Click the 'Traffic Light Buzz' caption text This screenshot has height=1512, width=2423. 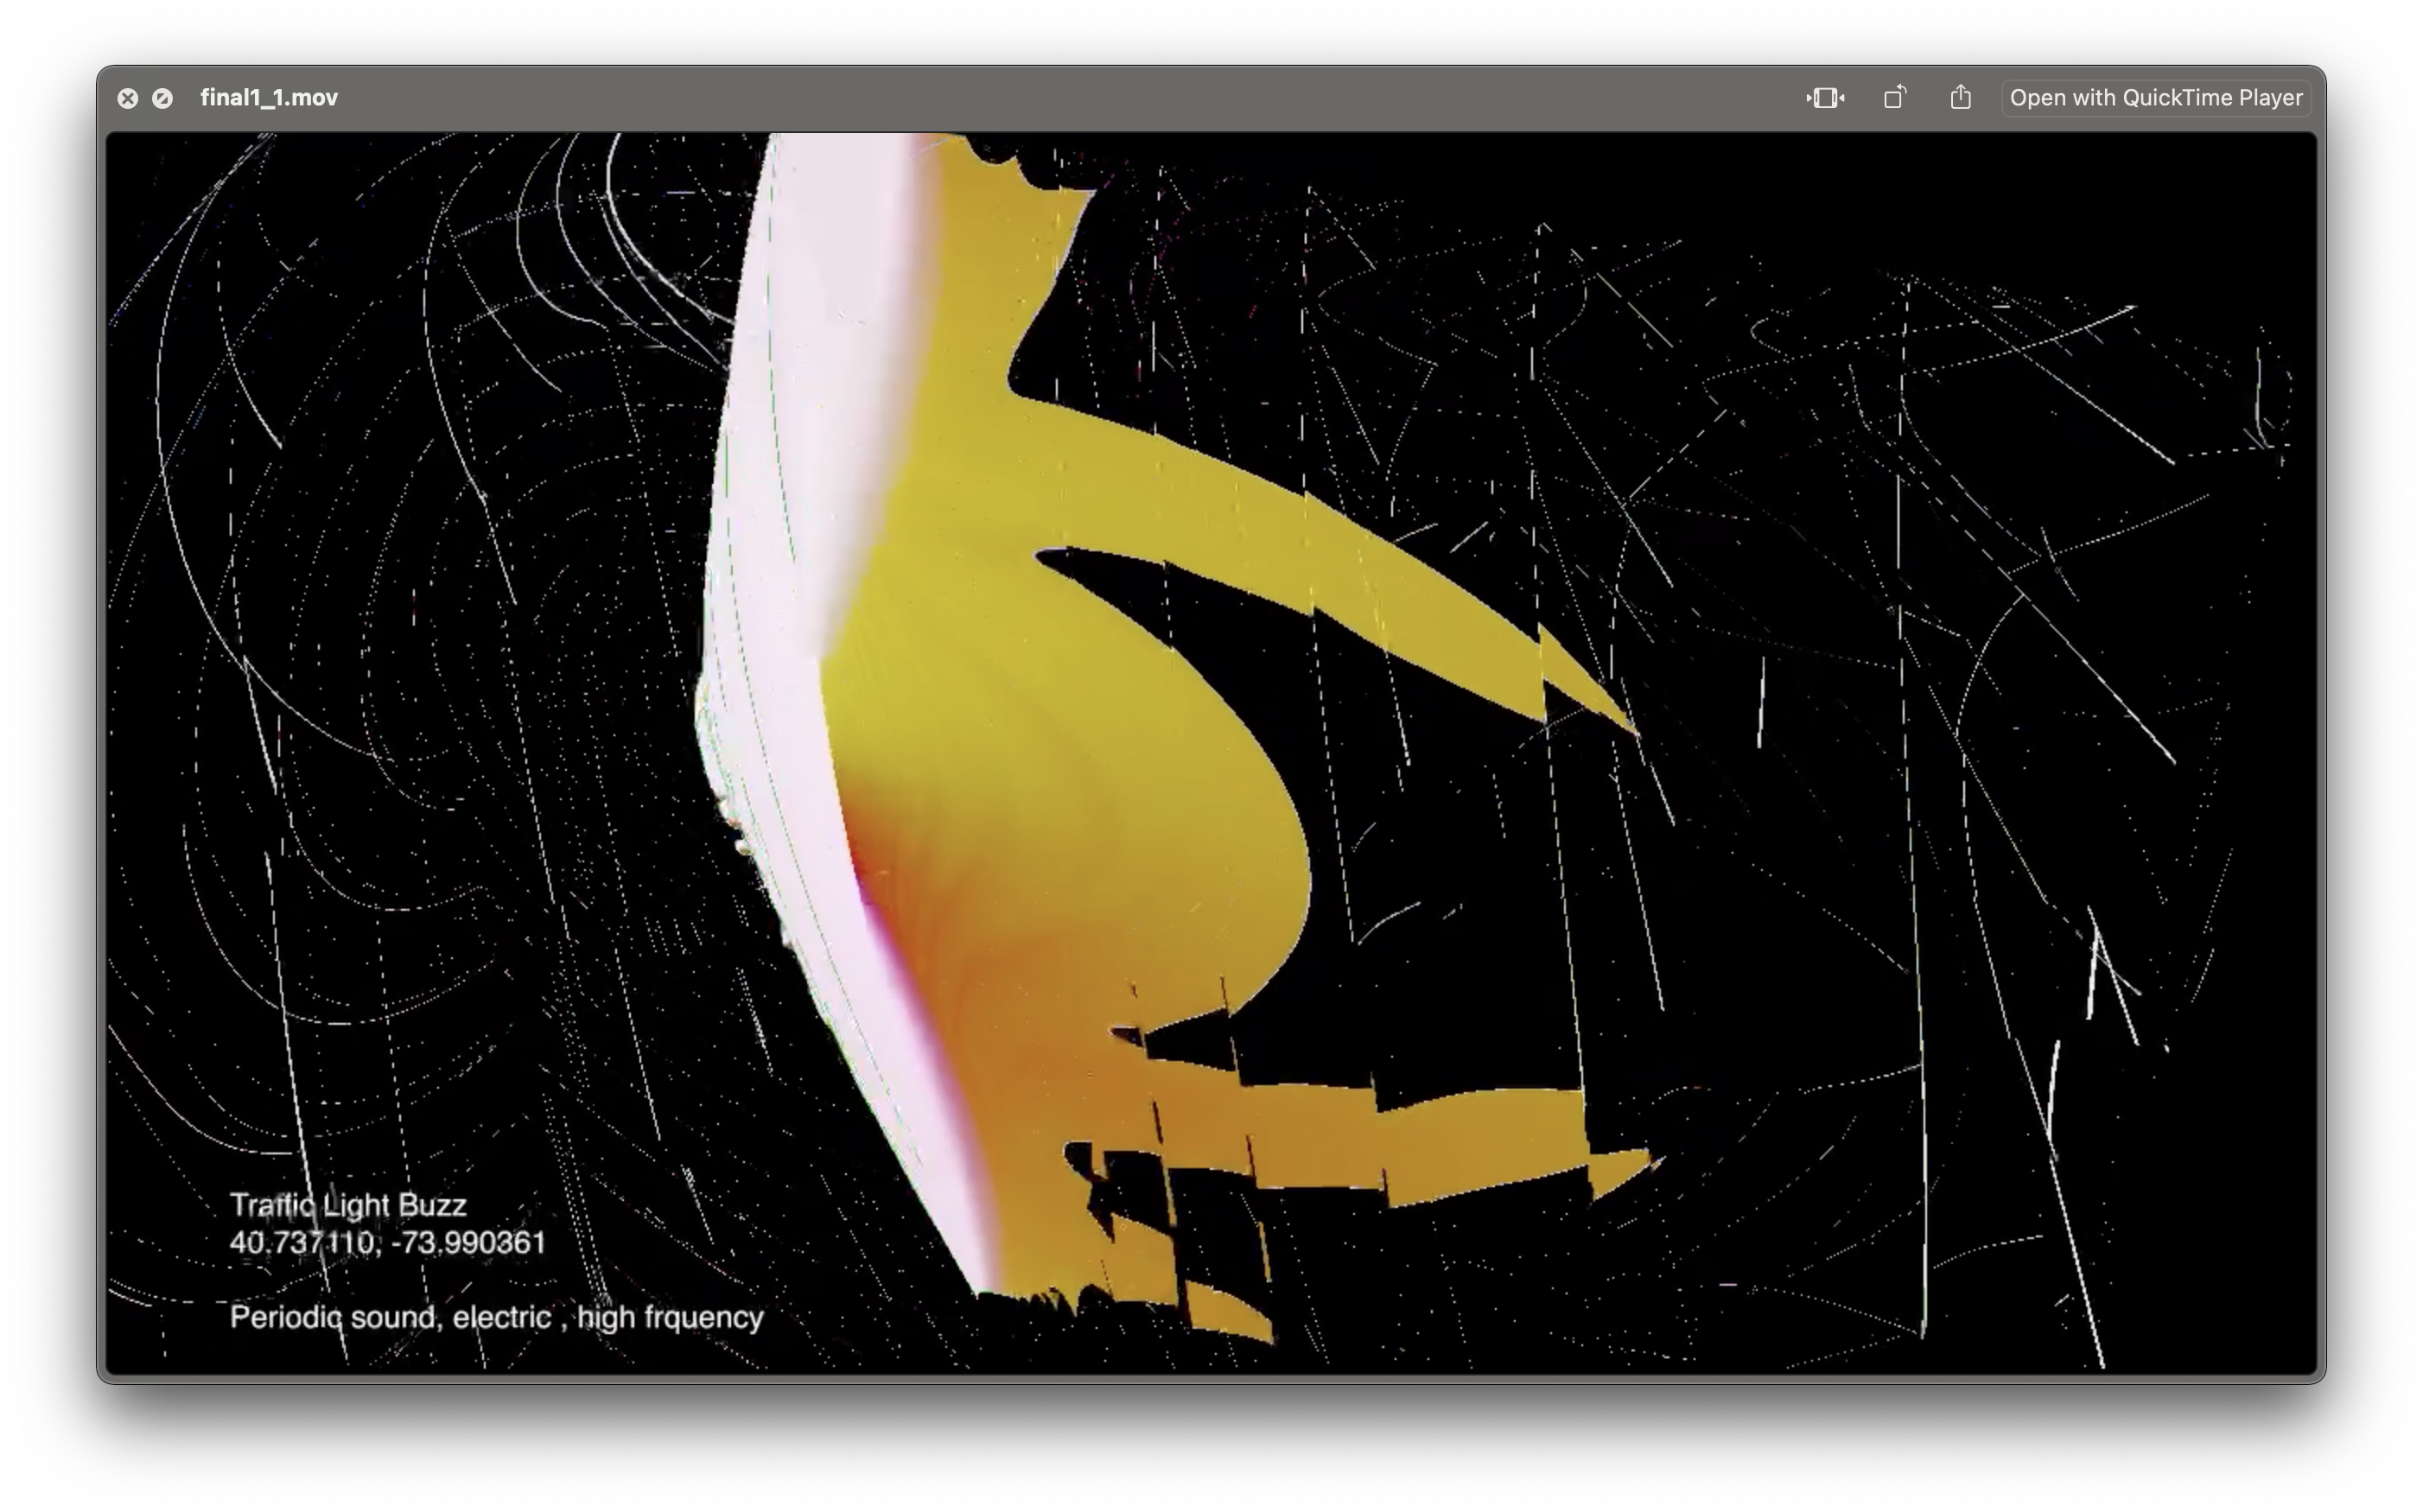point(348,1205)
